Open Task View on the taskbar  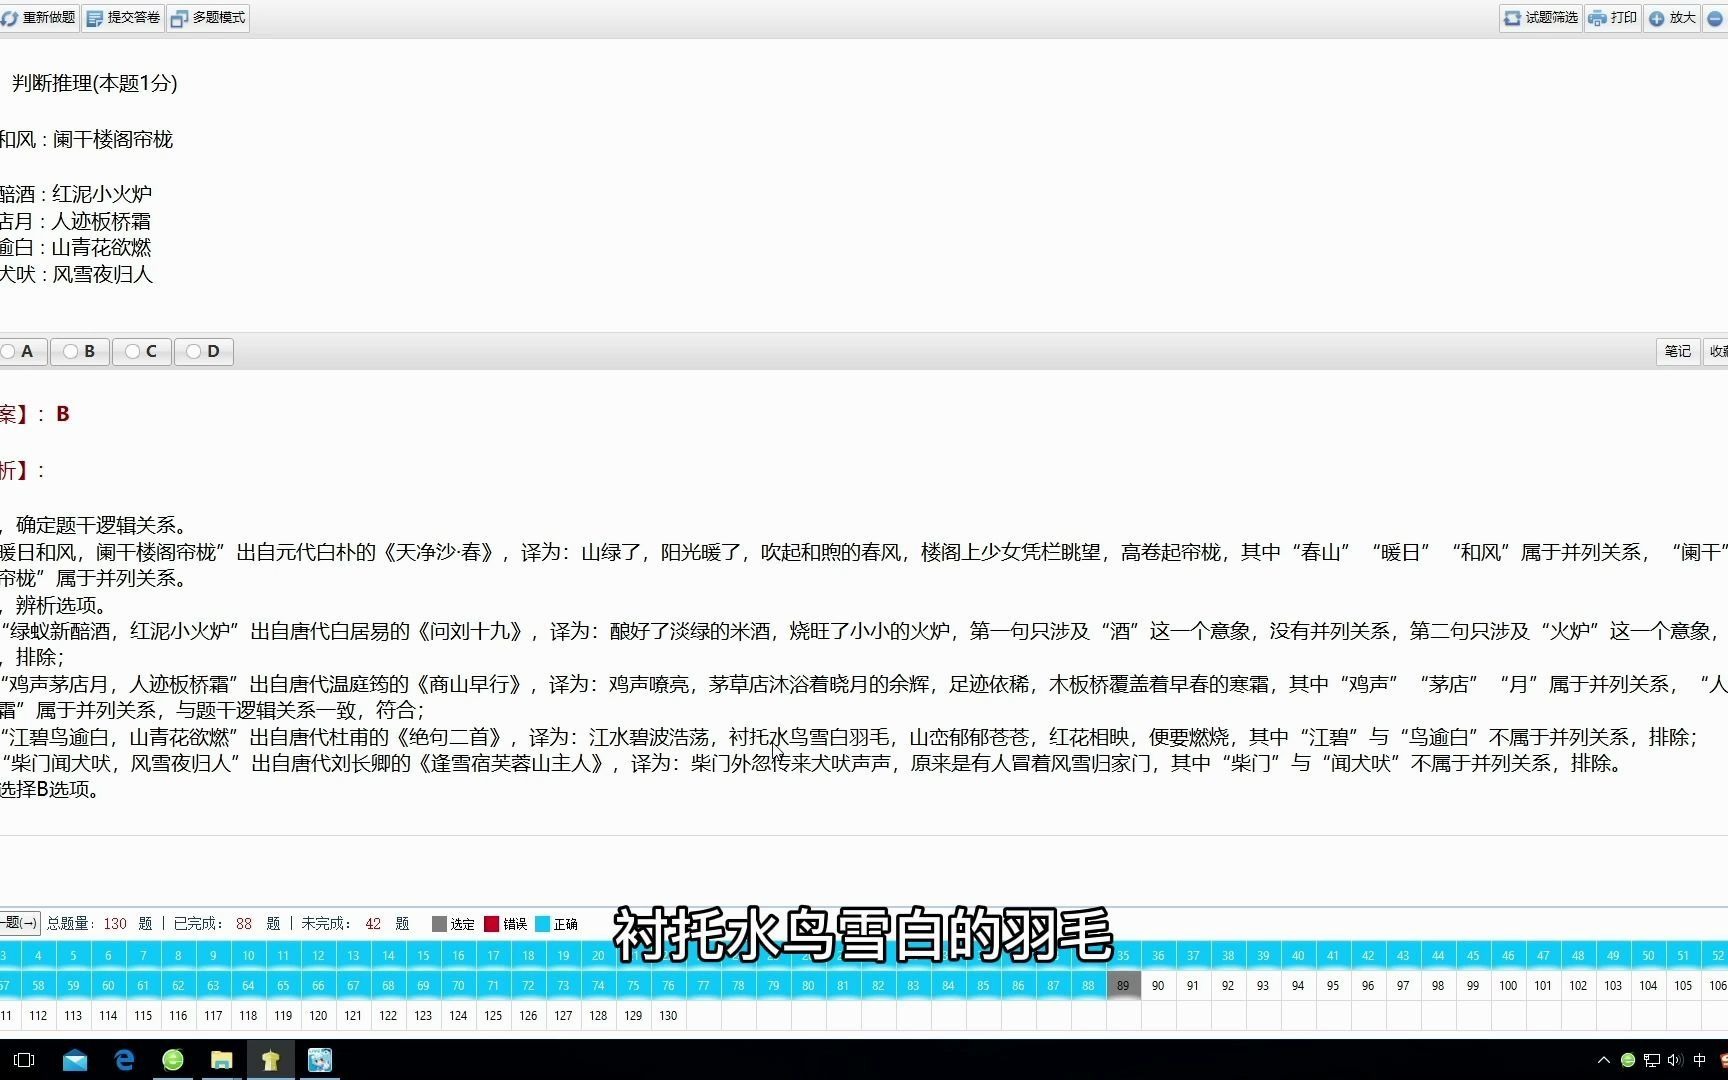(x=24, y=1060)
